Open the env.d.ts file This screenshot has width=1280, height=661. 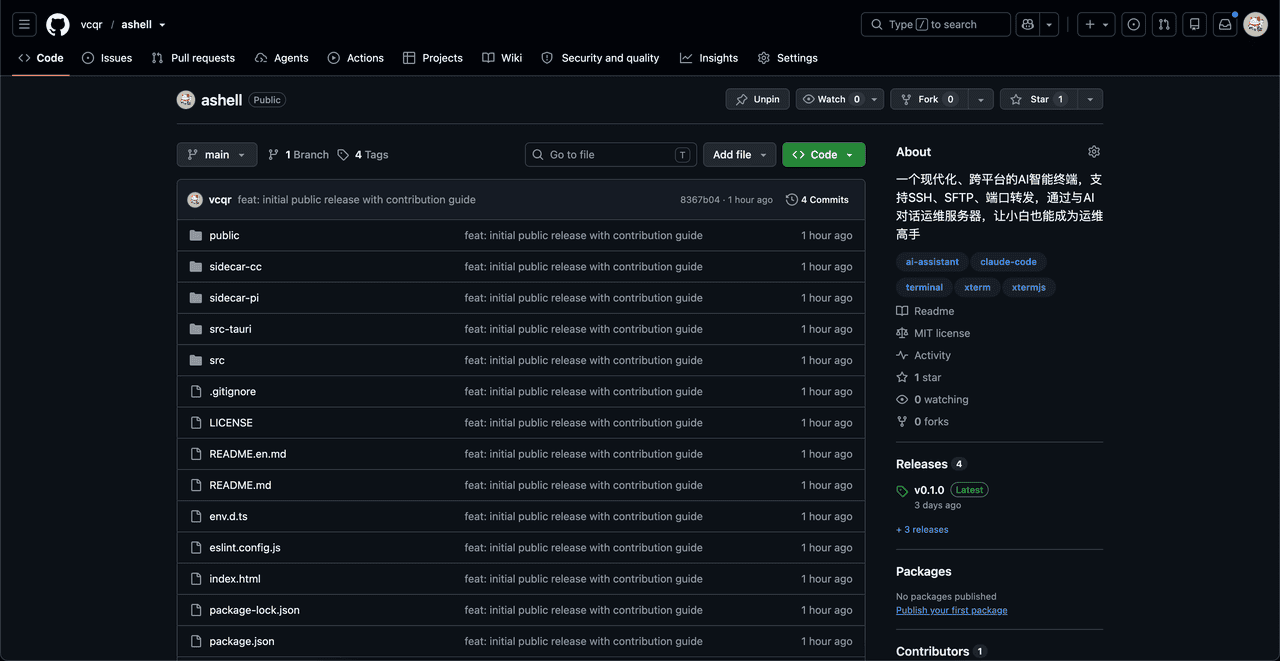pyautogui.click(x=228, y=517)
